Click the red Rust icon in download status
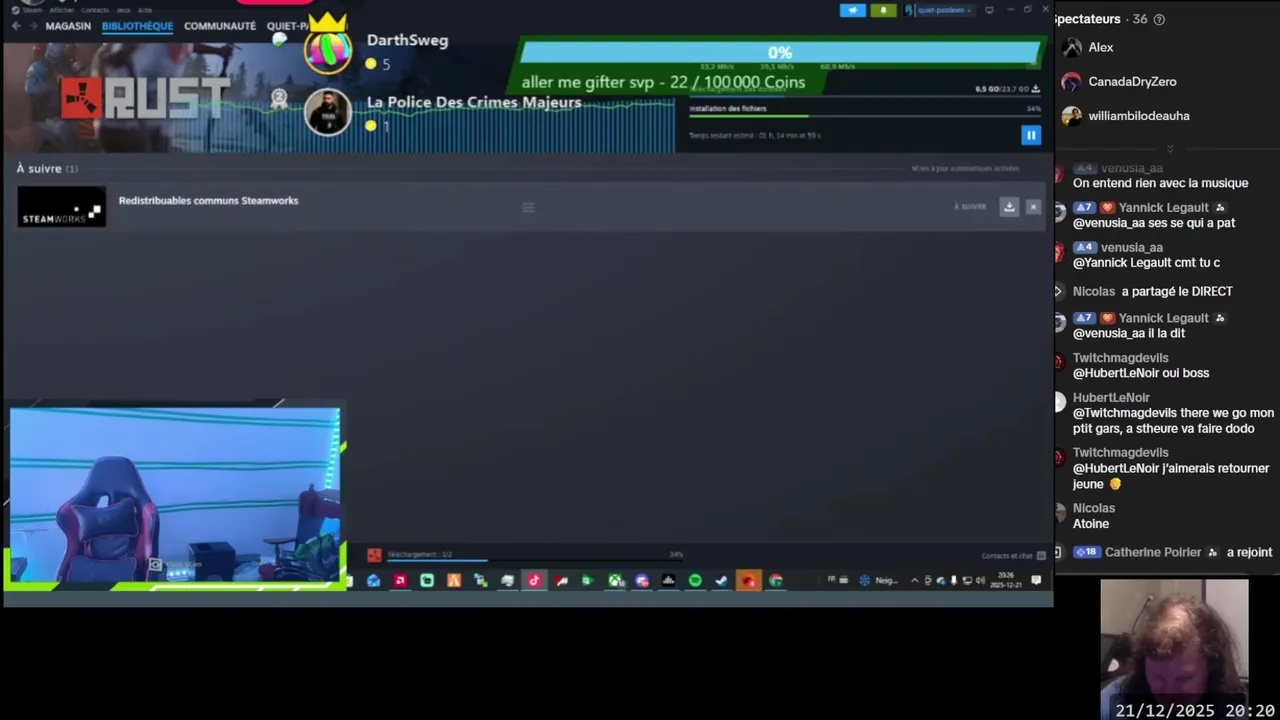Screen dimensions: 1280x720 click(x=374, y=555)
